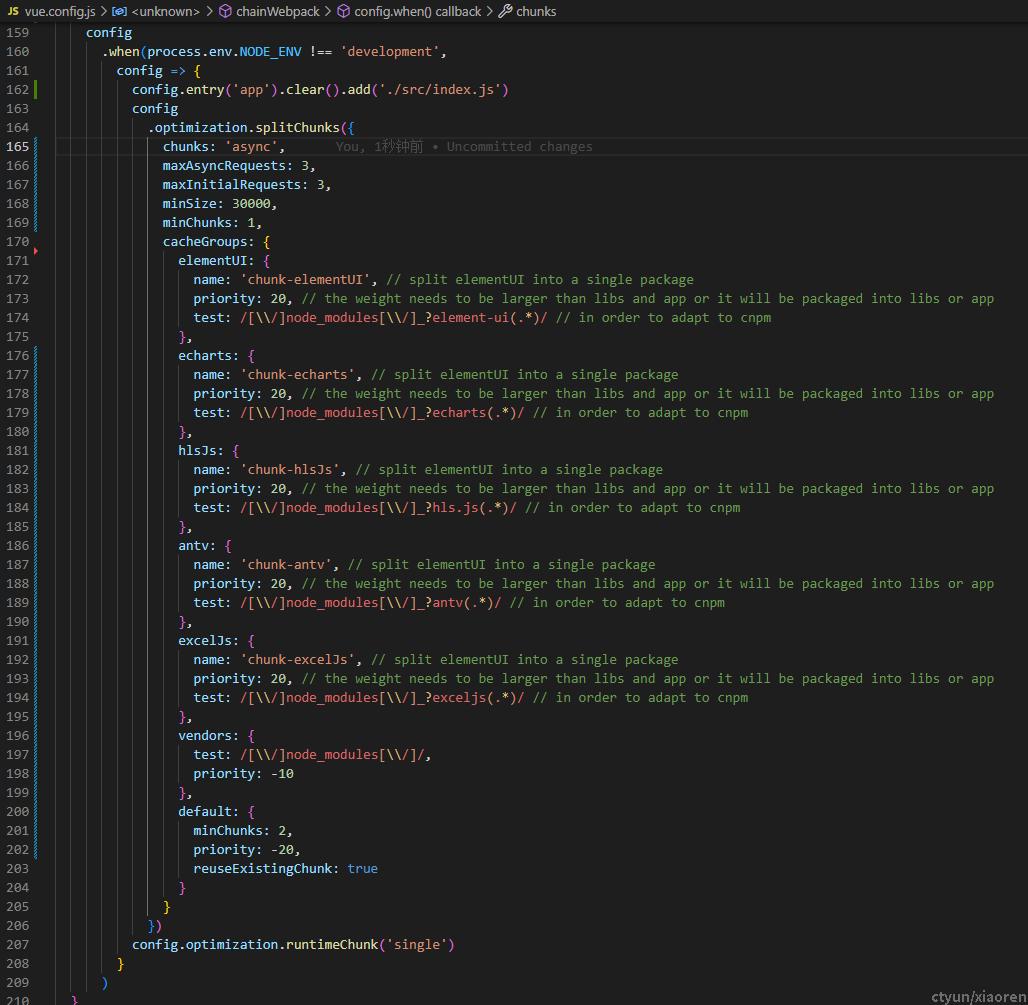Open the <unknown> breadcrumb segment
The height and width of the screenshot is (1005, 1028).
pos(165,11)
